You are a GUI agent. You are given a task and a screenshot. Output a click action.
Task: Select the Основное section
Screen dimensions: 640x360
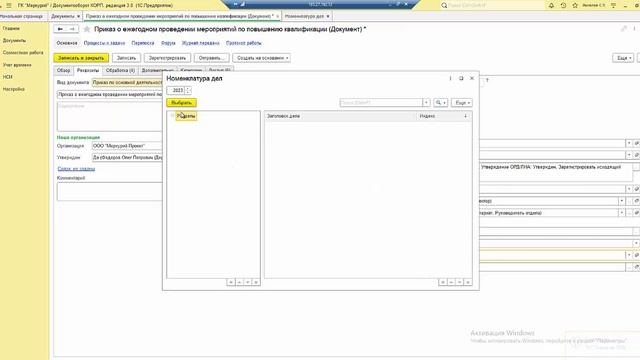point(67,43)
